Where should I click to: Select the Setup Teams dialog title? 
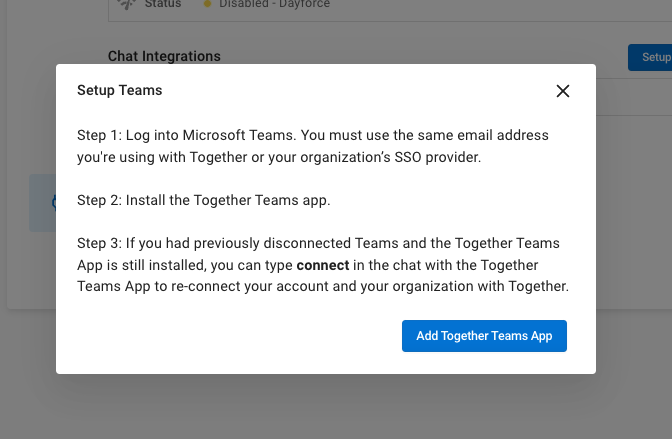coord(120,90)
